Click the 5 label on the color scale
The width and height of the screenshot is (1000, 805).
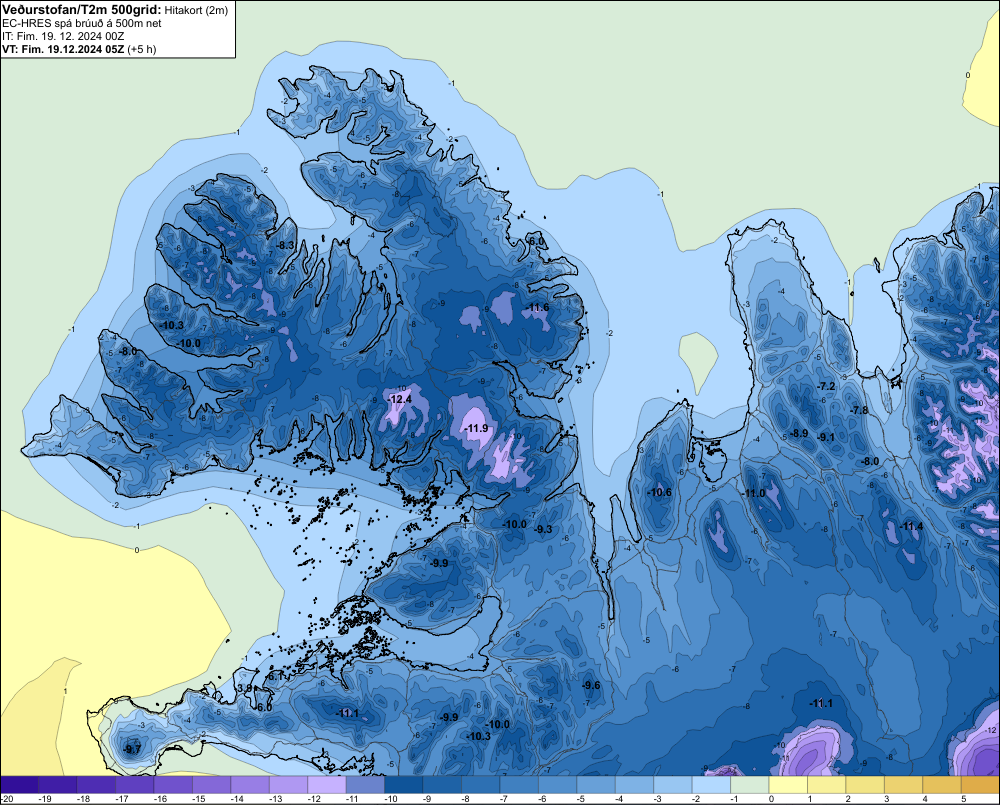(x=964, y=799)
